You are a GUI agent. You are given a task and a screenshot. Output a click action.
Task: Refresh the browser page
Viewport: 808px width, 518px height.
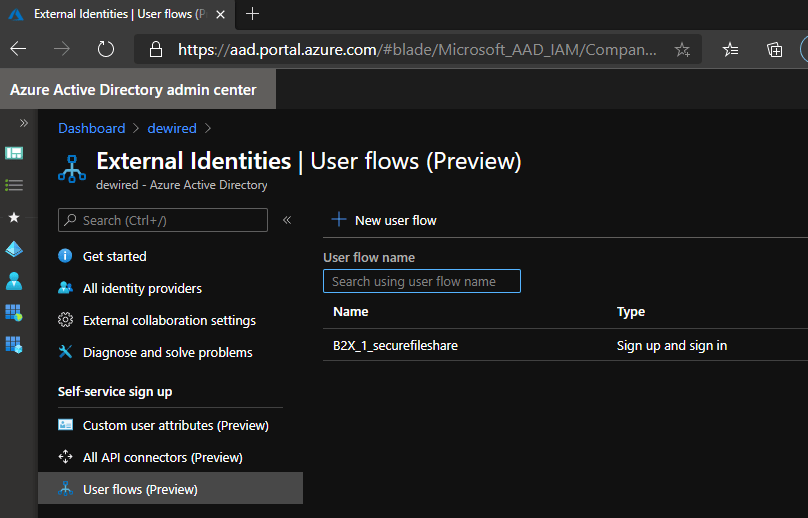click(106, 49)
